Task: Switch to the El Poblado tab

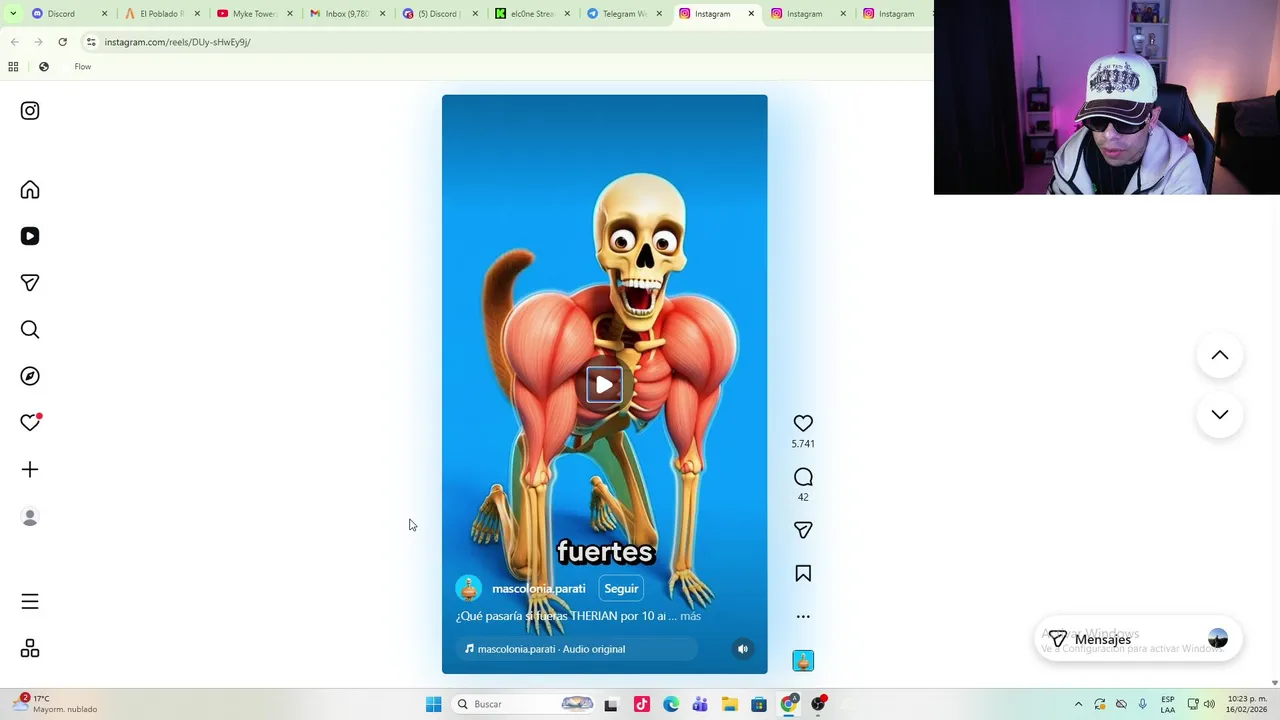Action: [x=161, y=14]
